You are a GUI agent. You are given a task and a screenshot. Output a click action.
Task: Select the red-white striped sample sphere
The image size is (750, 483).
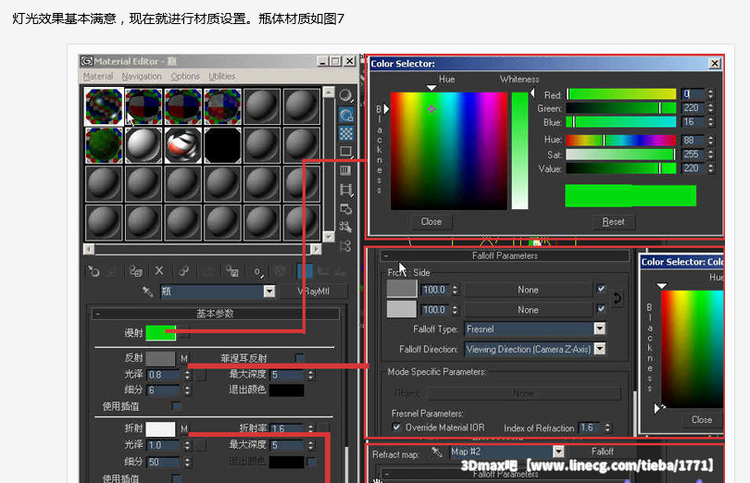click(x=183, y=145)
